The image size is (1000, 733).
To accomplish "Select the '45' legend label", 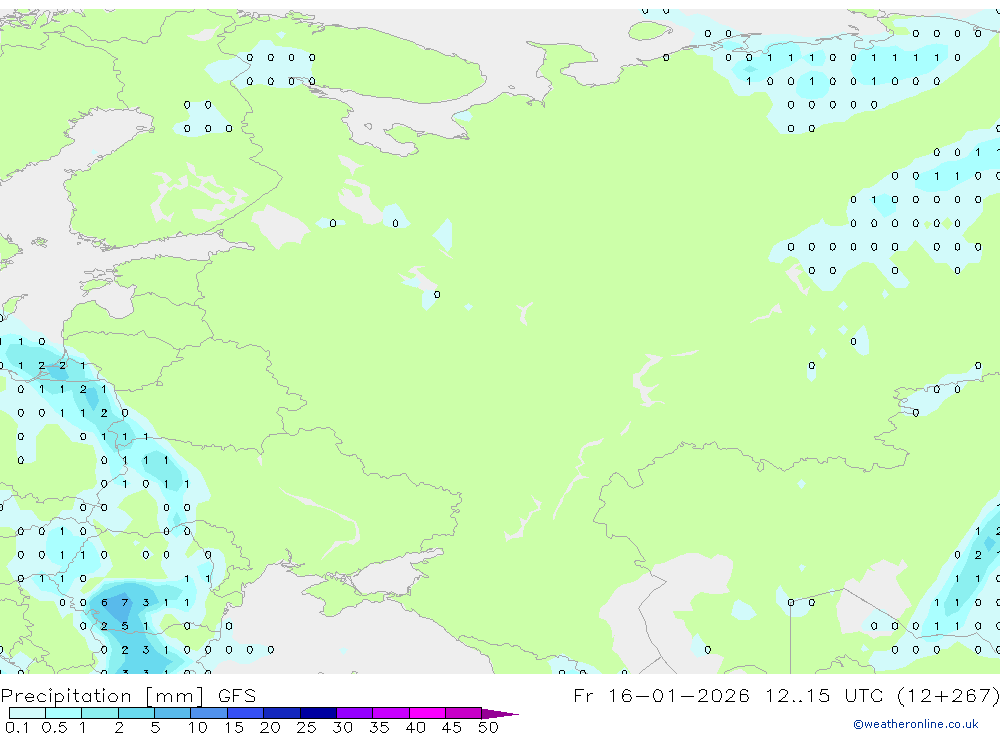I will 452,727.
